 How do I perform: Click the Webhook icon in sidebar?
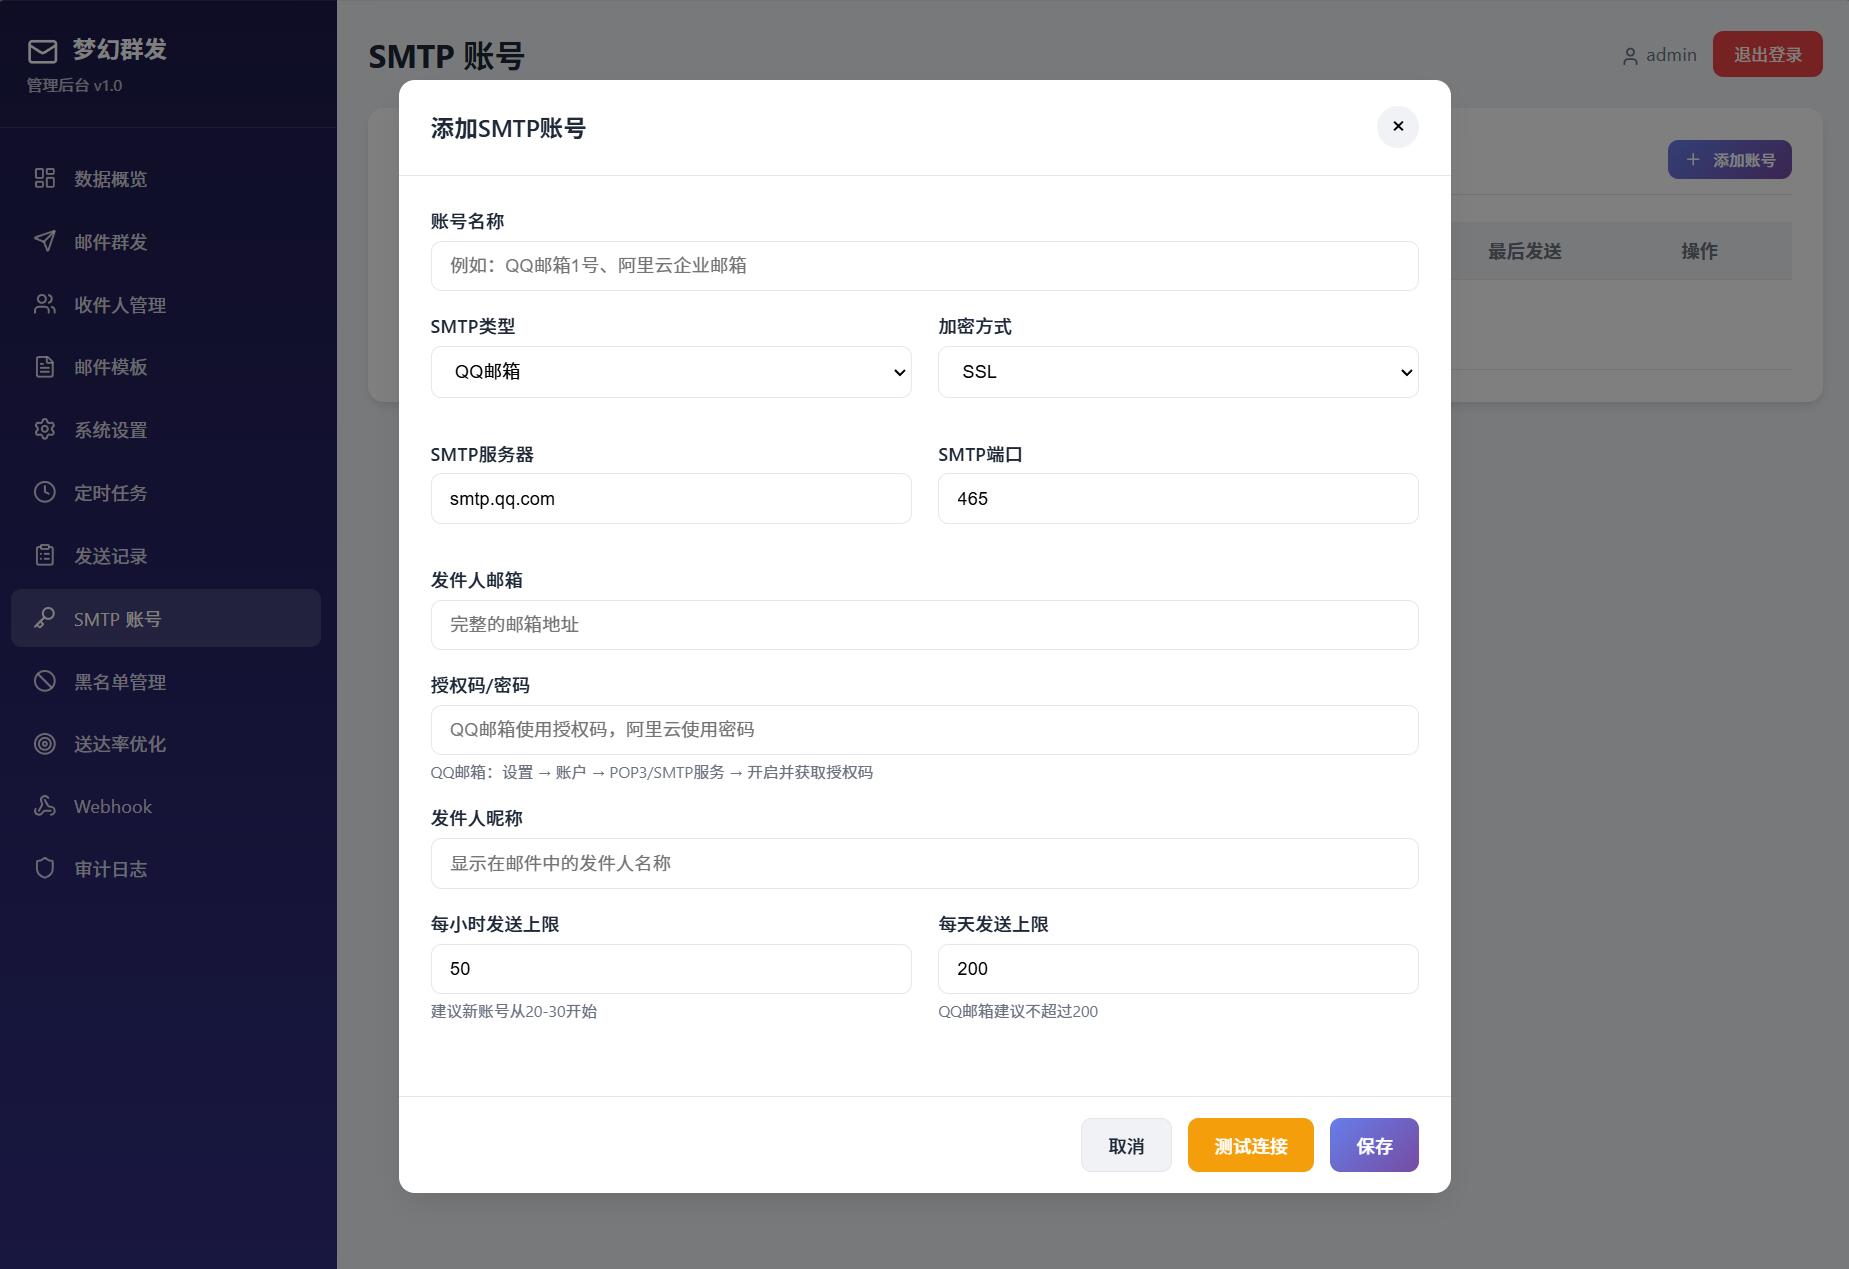click(45, 806)
